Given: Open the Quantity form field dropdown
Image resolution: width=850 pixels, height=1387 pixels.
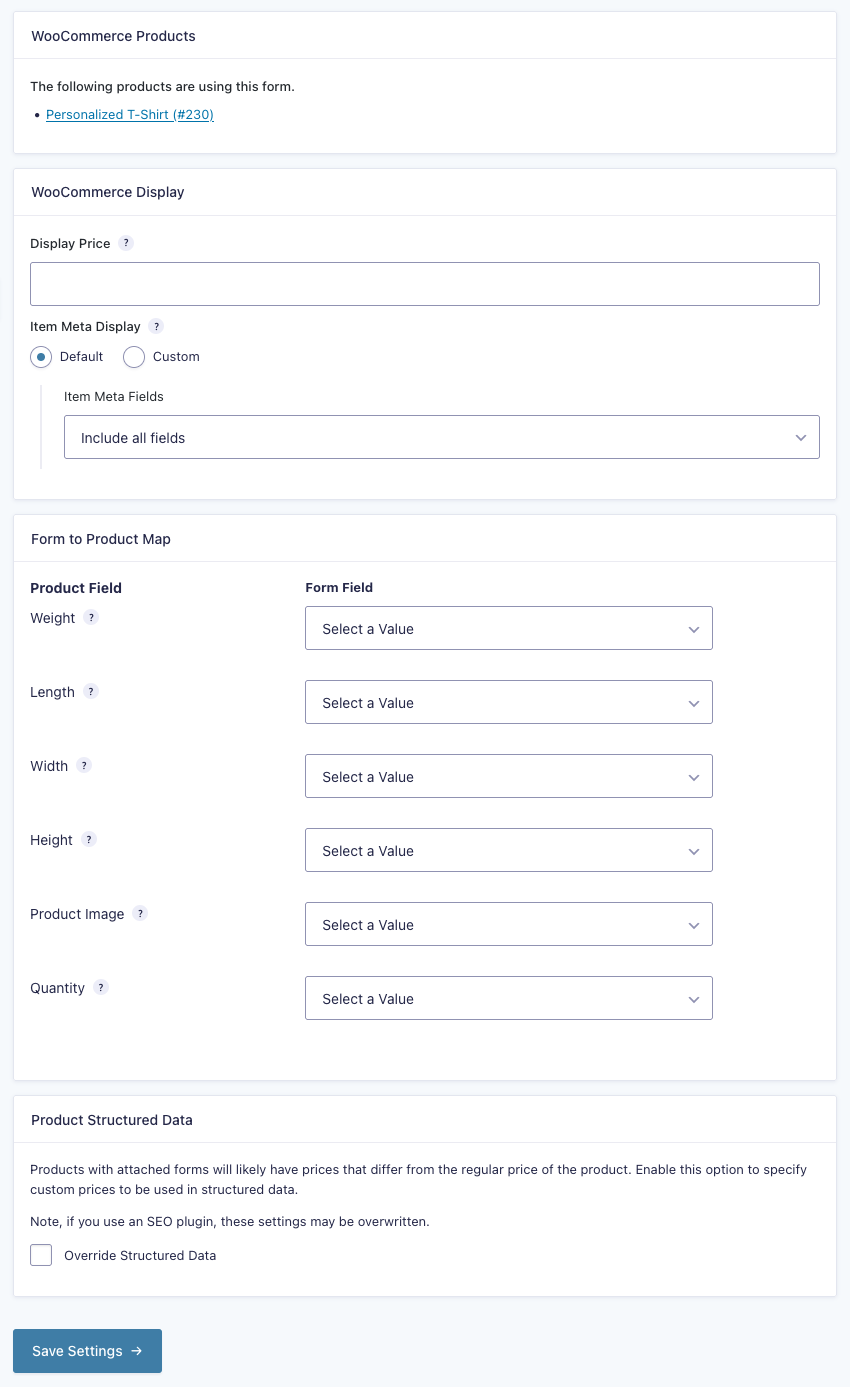Looking at the screenshot, I should [x=508, y=999].
